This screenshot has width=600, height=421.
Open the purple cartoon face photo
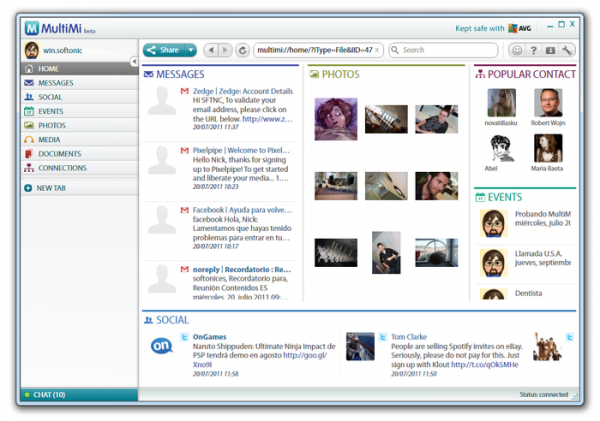pyautogui.click(x=336, y=119)
